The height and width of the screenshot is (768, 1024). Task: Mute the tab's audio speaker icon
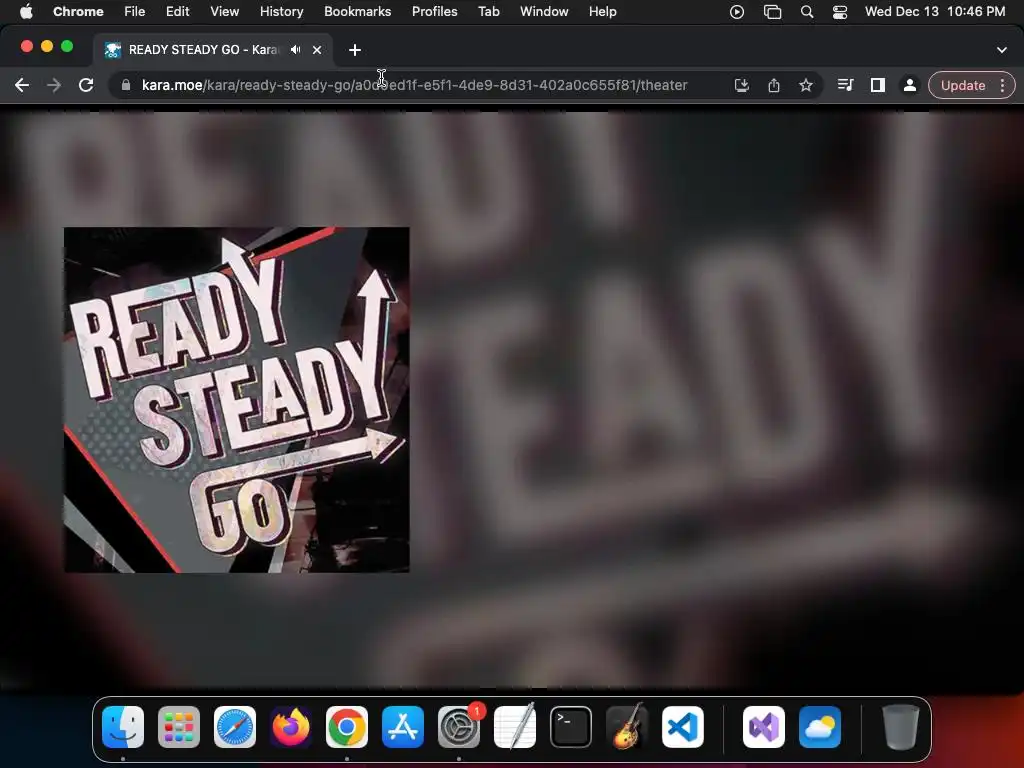pyautogui.click(x=296, y=50)
